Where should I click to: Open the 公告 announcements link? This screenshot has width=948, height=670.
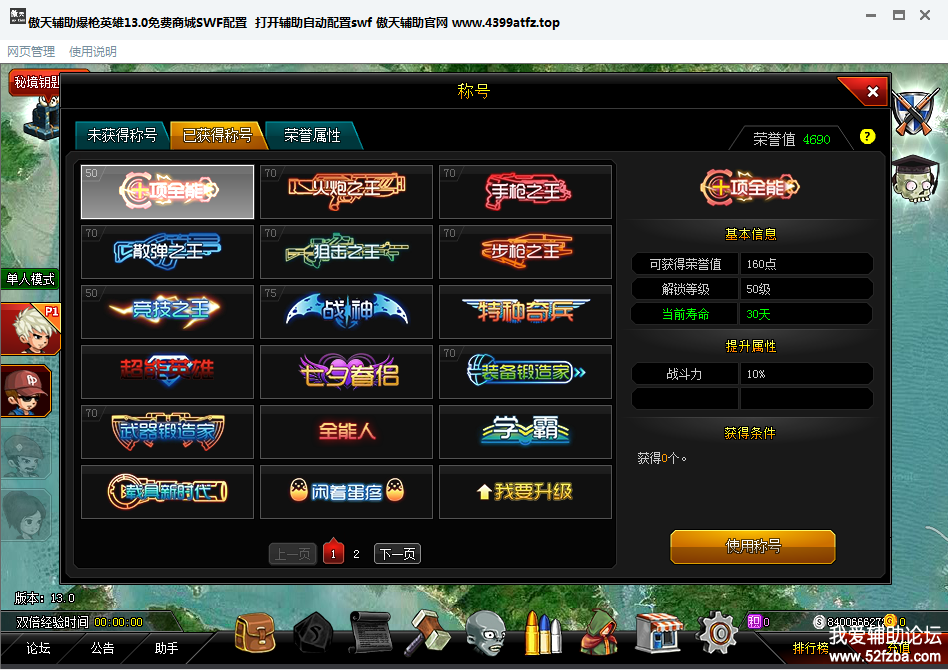pos(102,648)
